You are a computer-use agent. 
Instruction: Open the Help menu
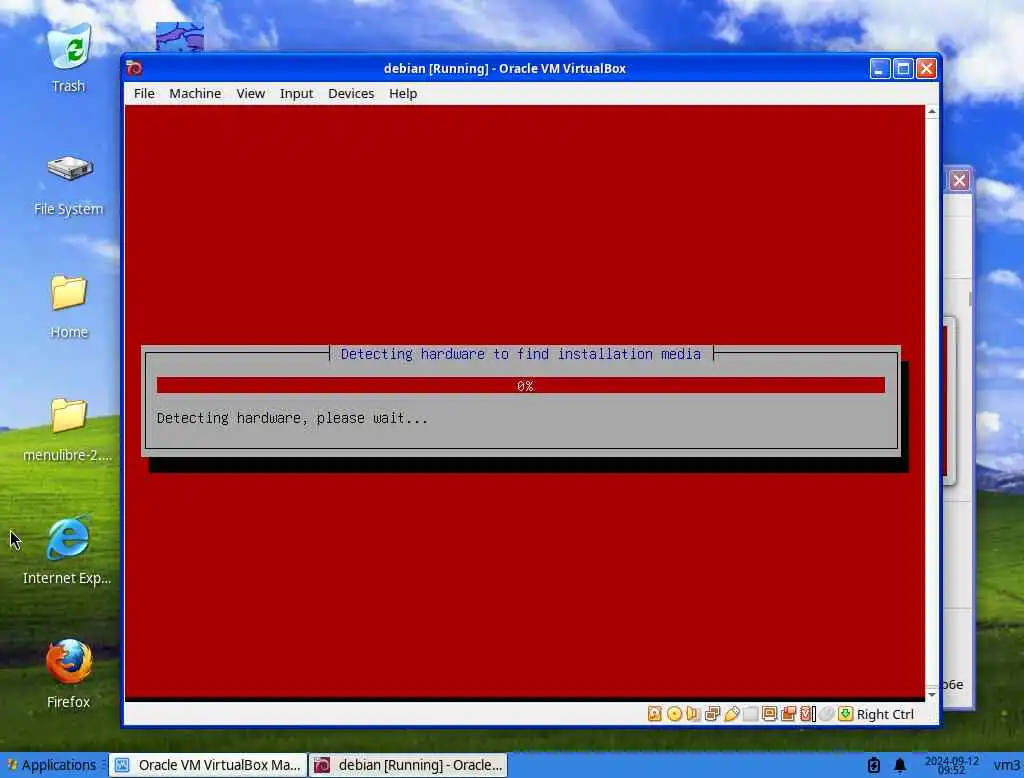pyautogui.click(x=403, y=93)
